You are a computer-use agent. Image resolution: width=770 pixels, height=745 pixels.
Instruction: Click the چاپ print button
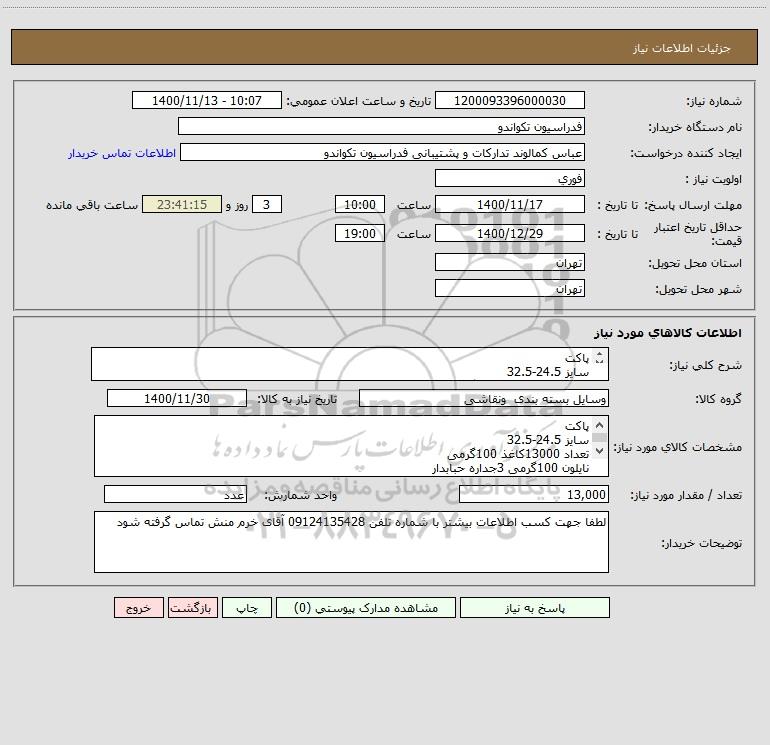(x=247, y=608)
